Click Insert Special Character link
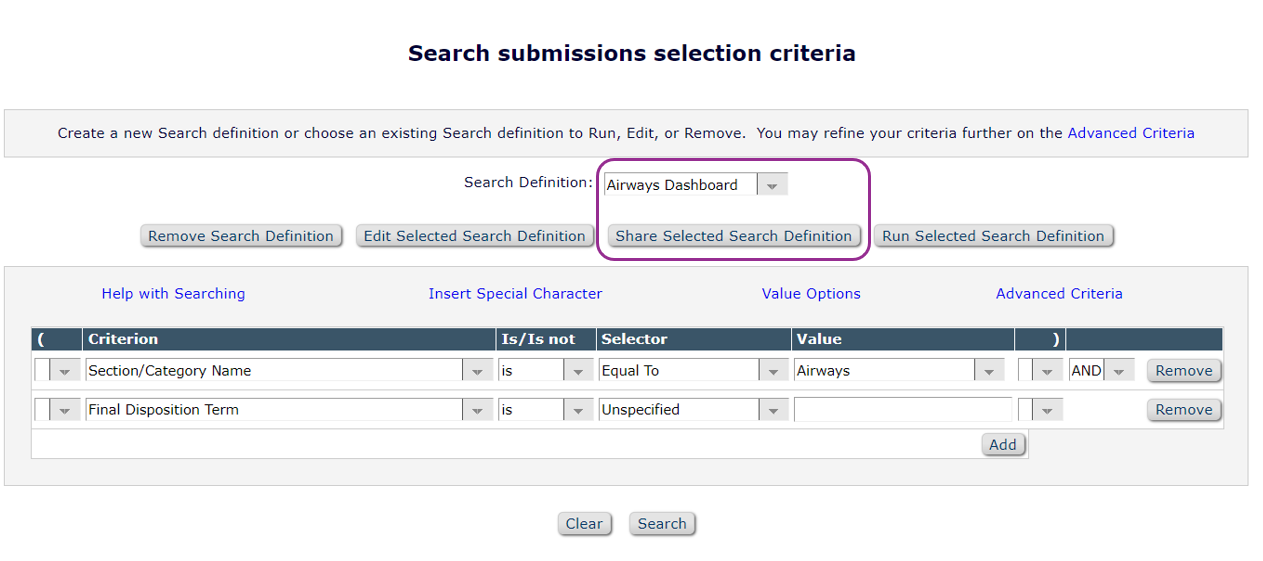 click(x=515, y=294)
